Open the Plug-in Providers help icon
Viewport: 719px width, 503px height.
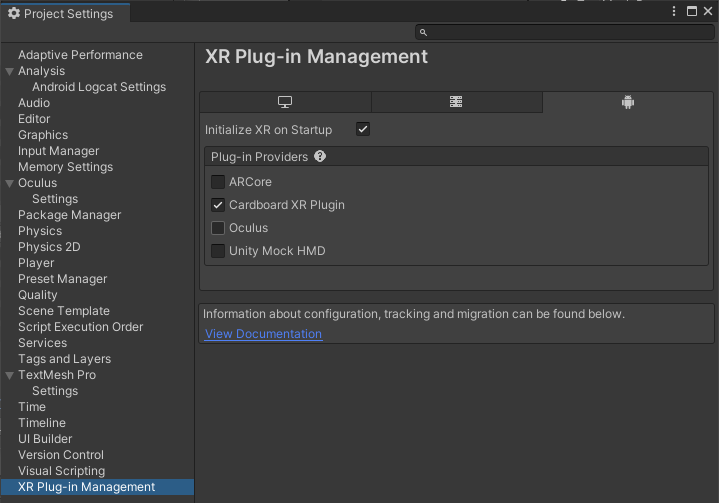tap(320, 156)
